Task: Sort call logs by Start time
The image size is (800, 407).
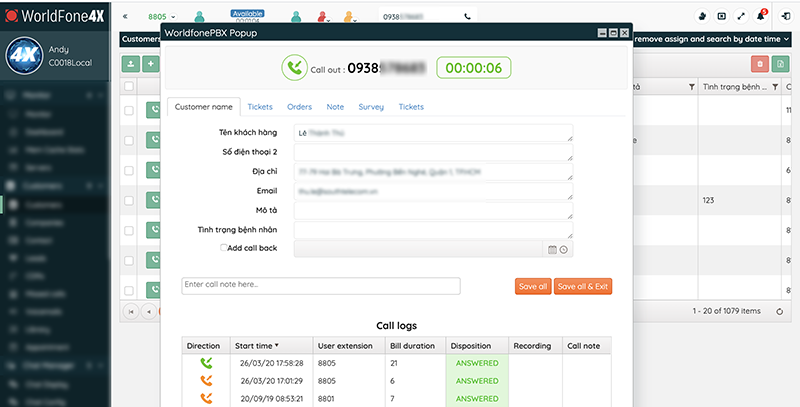Action: coord(271,345)
